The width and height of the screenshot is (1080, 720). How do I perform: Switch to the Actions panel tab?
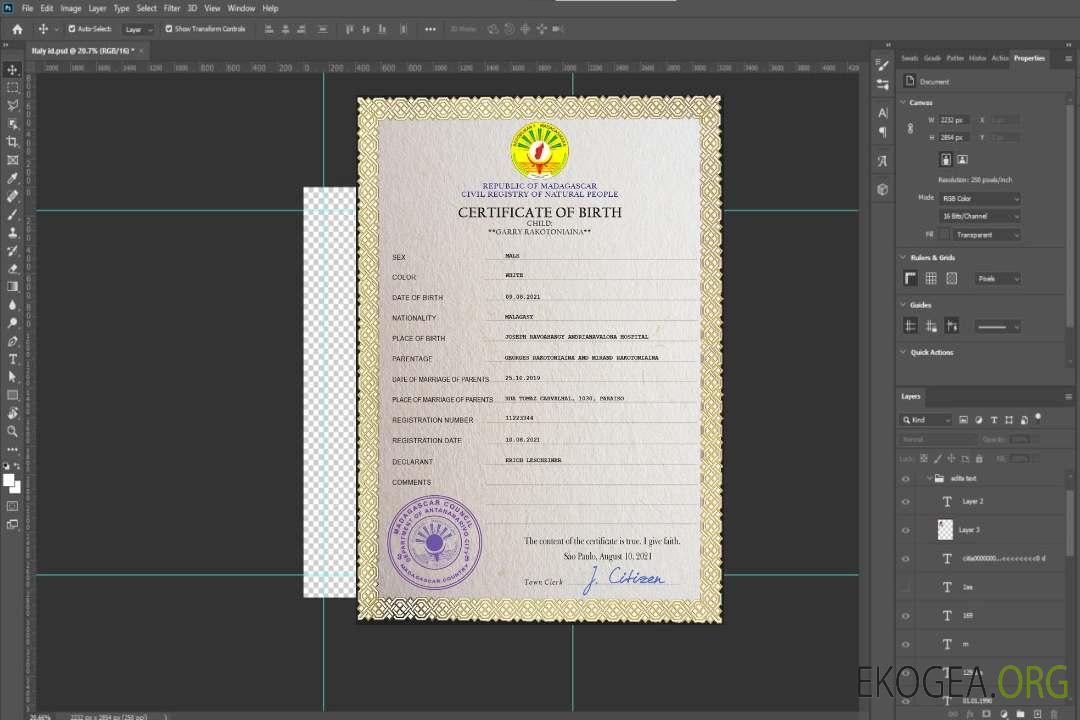click(x=999, y=58)
